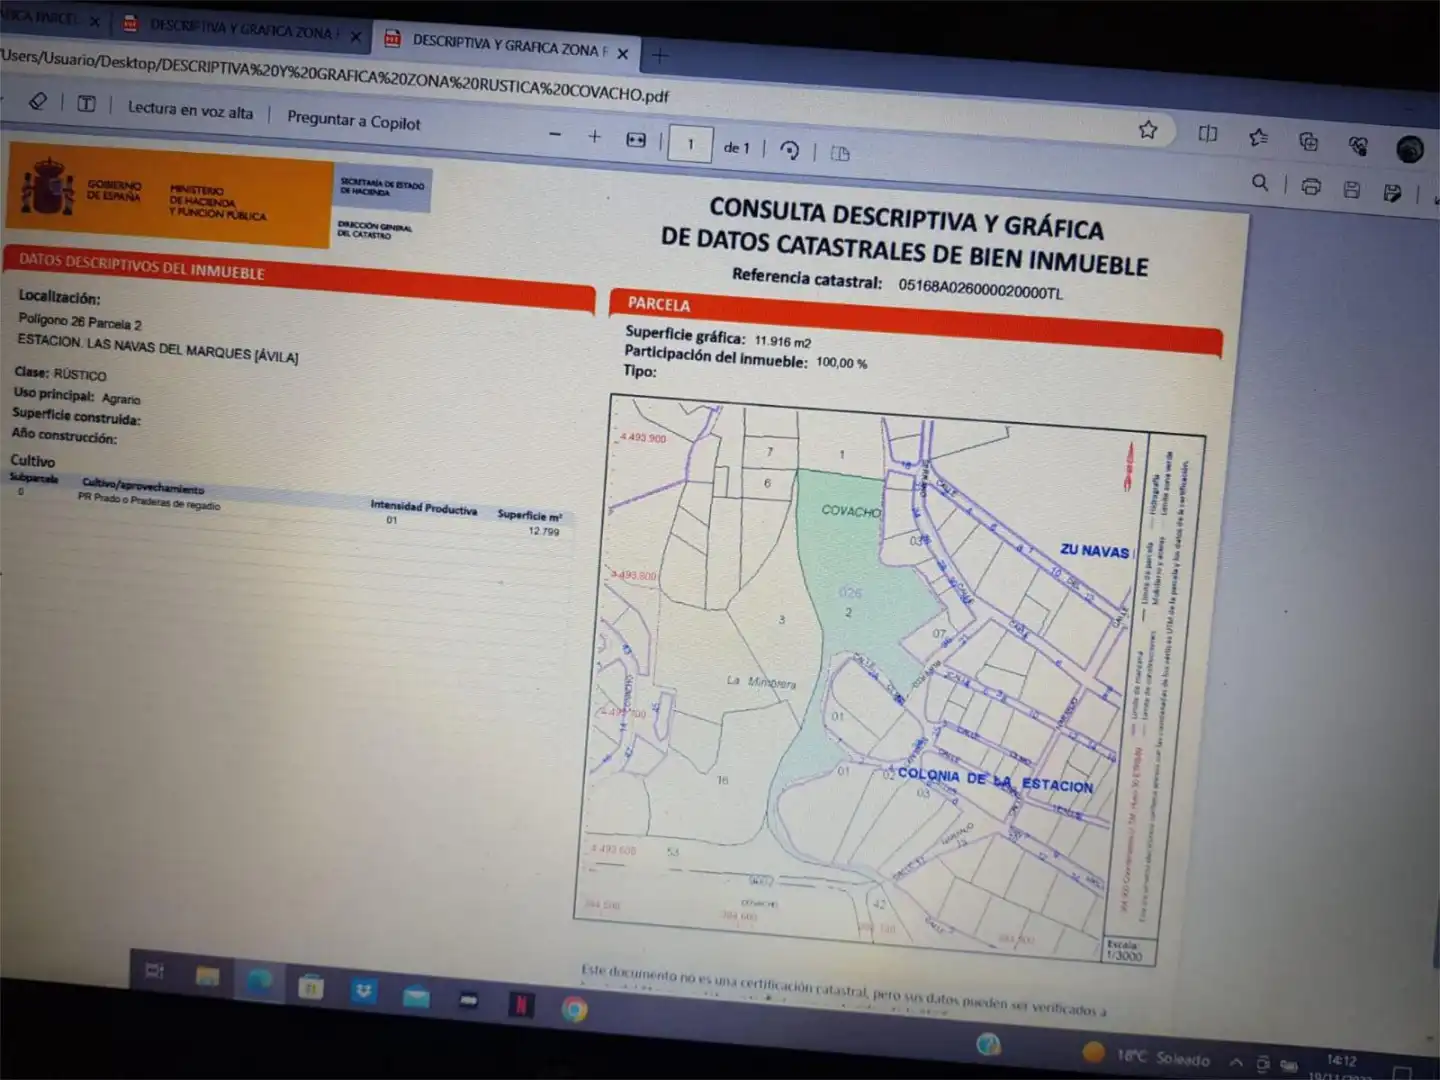Click the COVACHO label on map
Image resolution: width=1440 pixels, height=1080 pixels.
click(x=851, y=511)
